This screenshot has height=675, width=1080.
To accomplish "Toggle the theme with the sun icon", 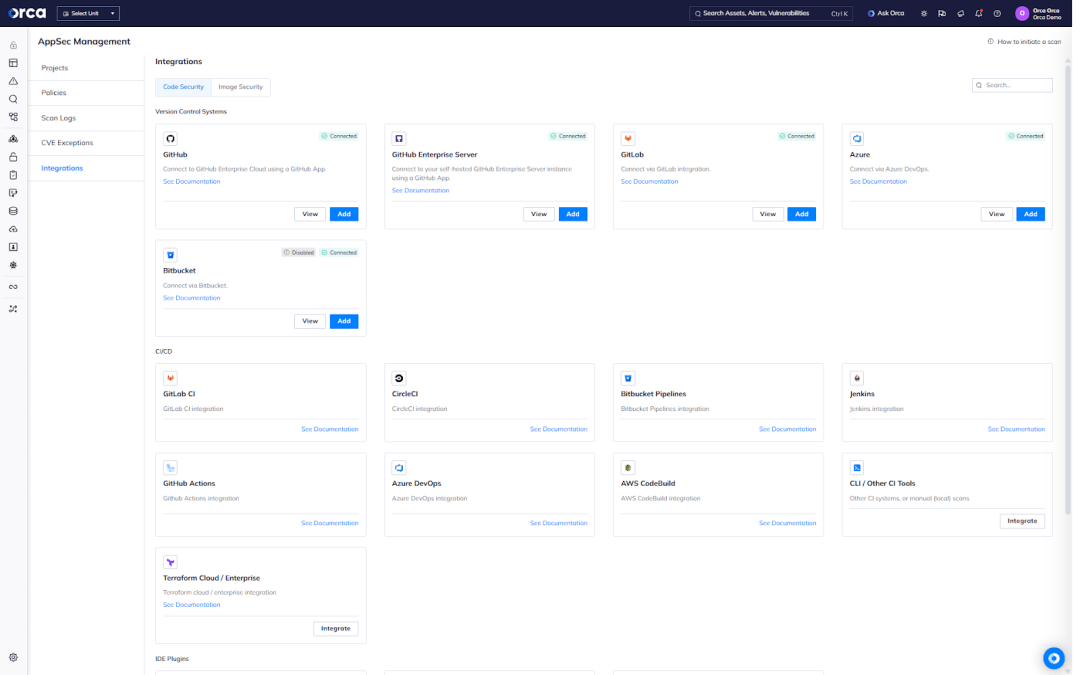I will pos(922,13).
